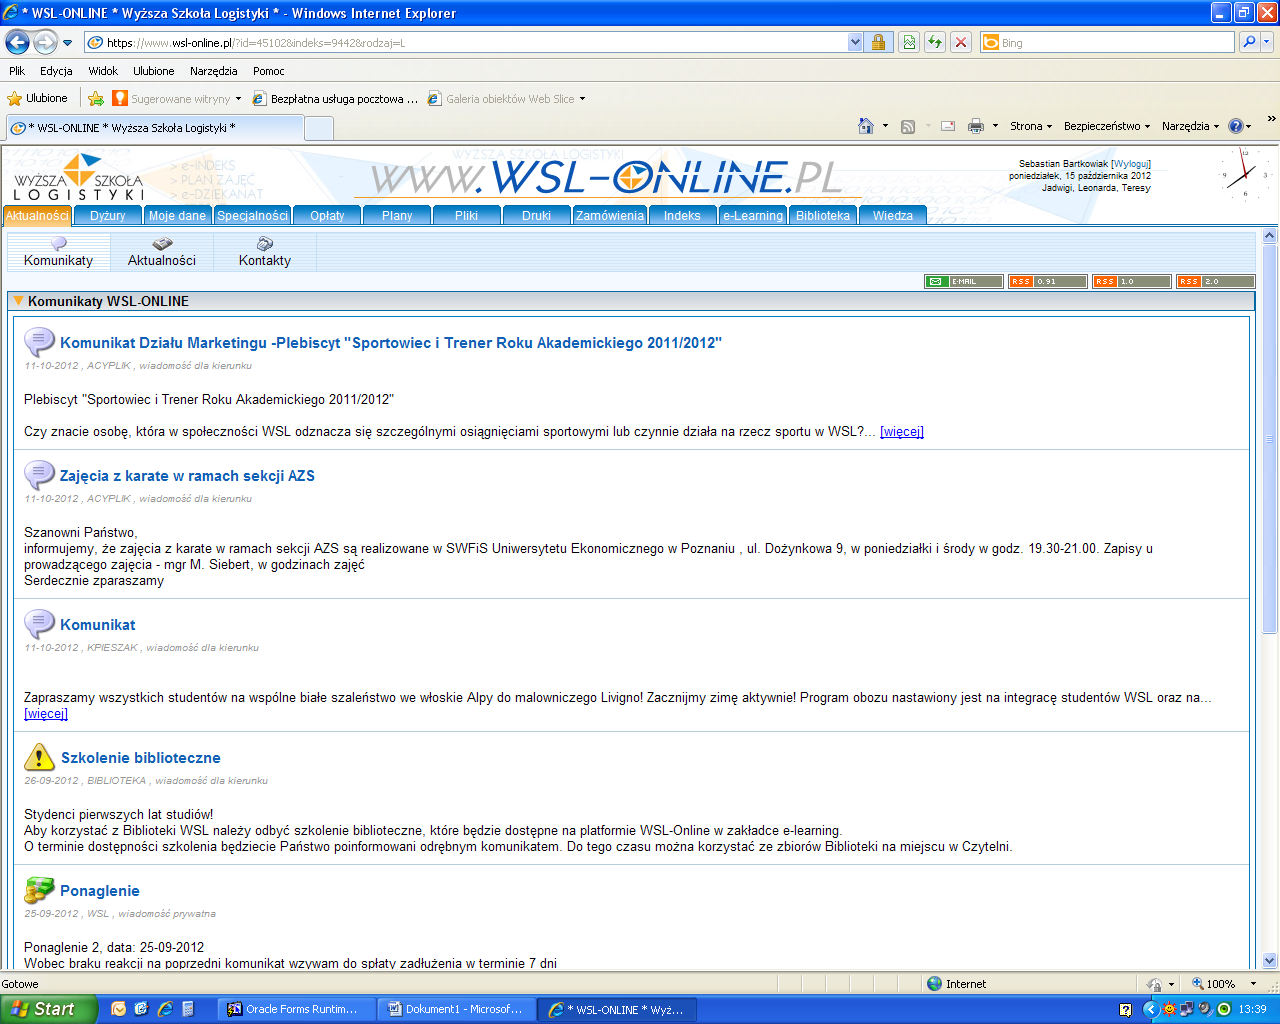Switch to Oracle Forms Runtime taskbar window

pos(296,1009)
